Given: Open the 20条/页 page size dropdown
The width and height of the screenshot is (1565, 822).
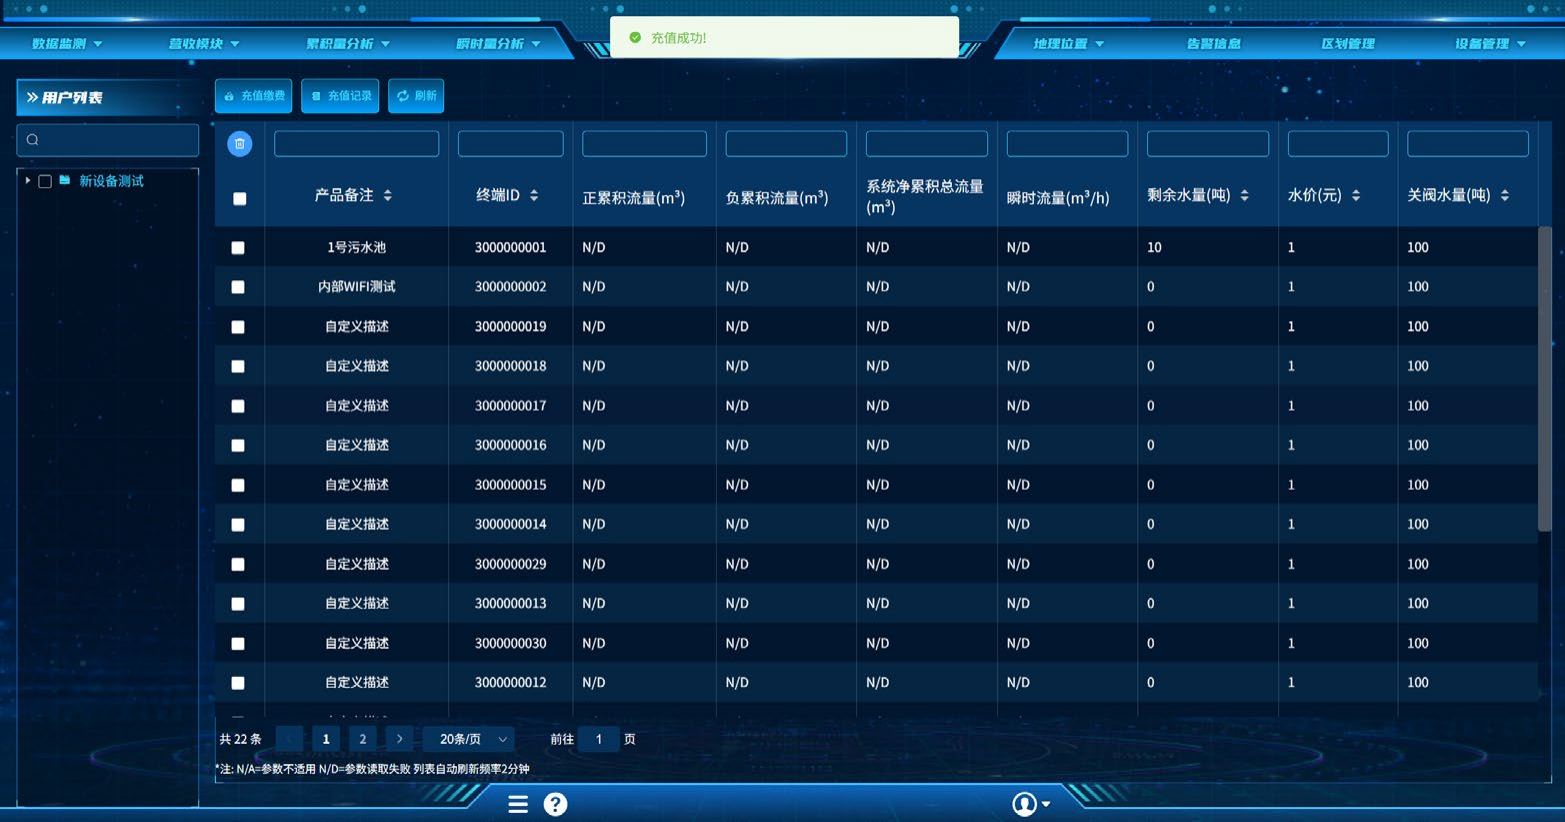Looking at the screenshot, I should click(470, 739).
